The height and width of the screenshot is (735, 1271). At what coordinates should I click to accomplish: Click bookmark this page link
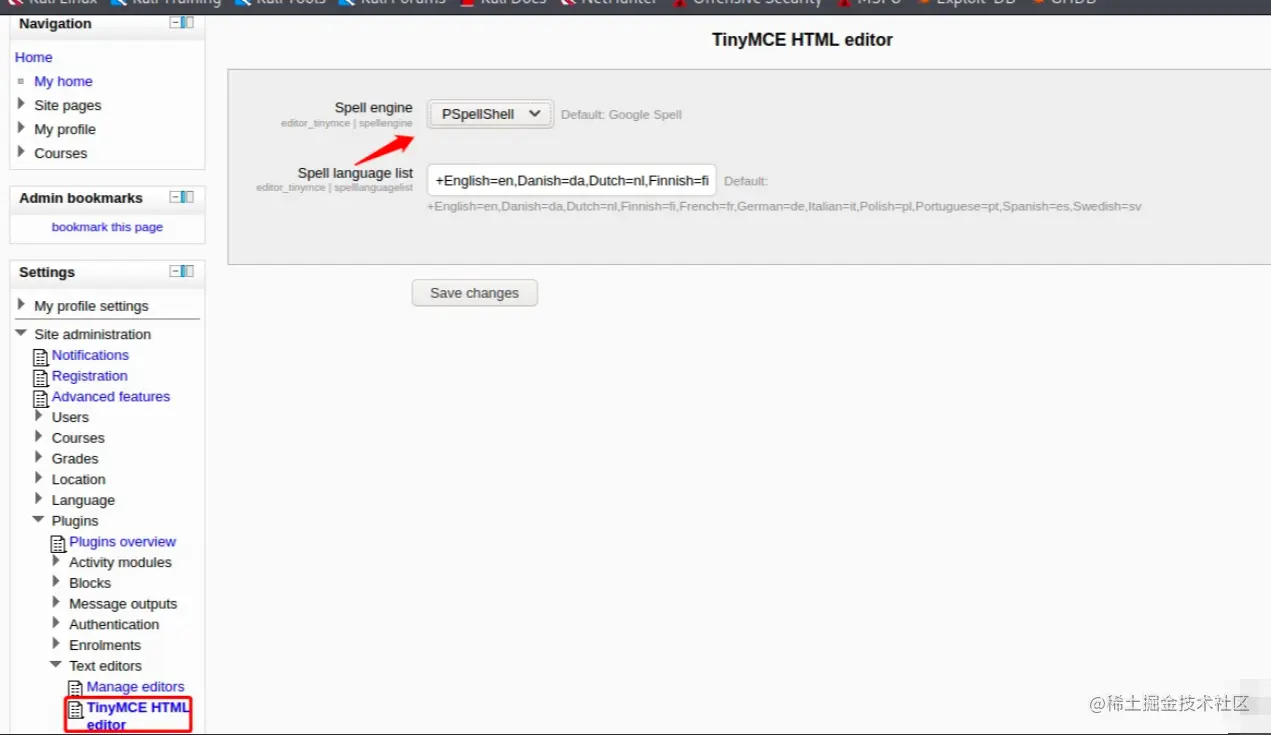click(x=107, y=227)
